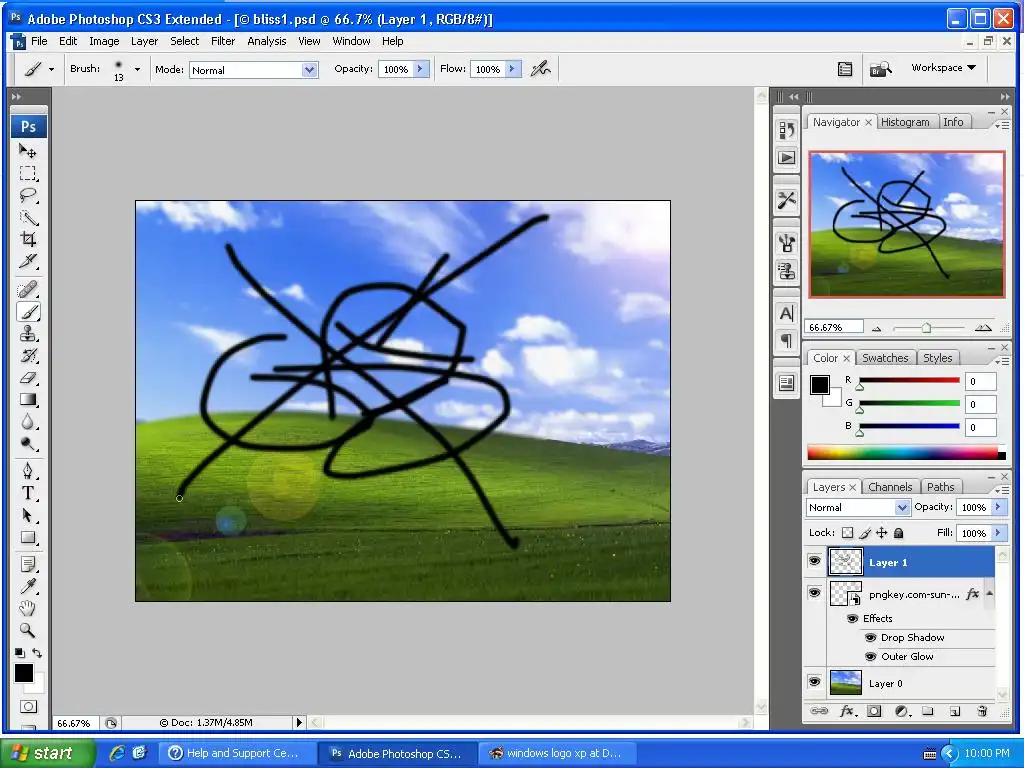Toggle lock transparent pixels

(x=847, y=533)
